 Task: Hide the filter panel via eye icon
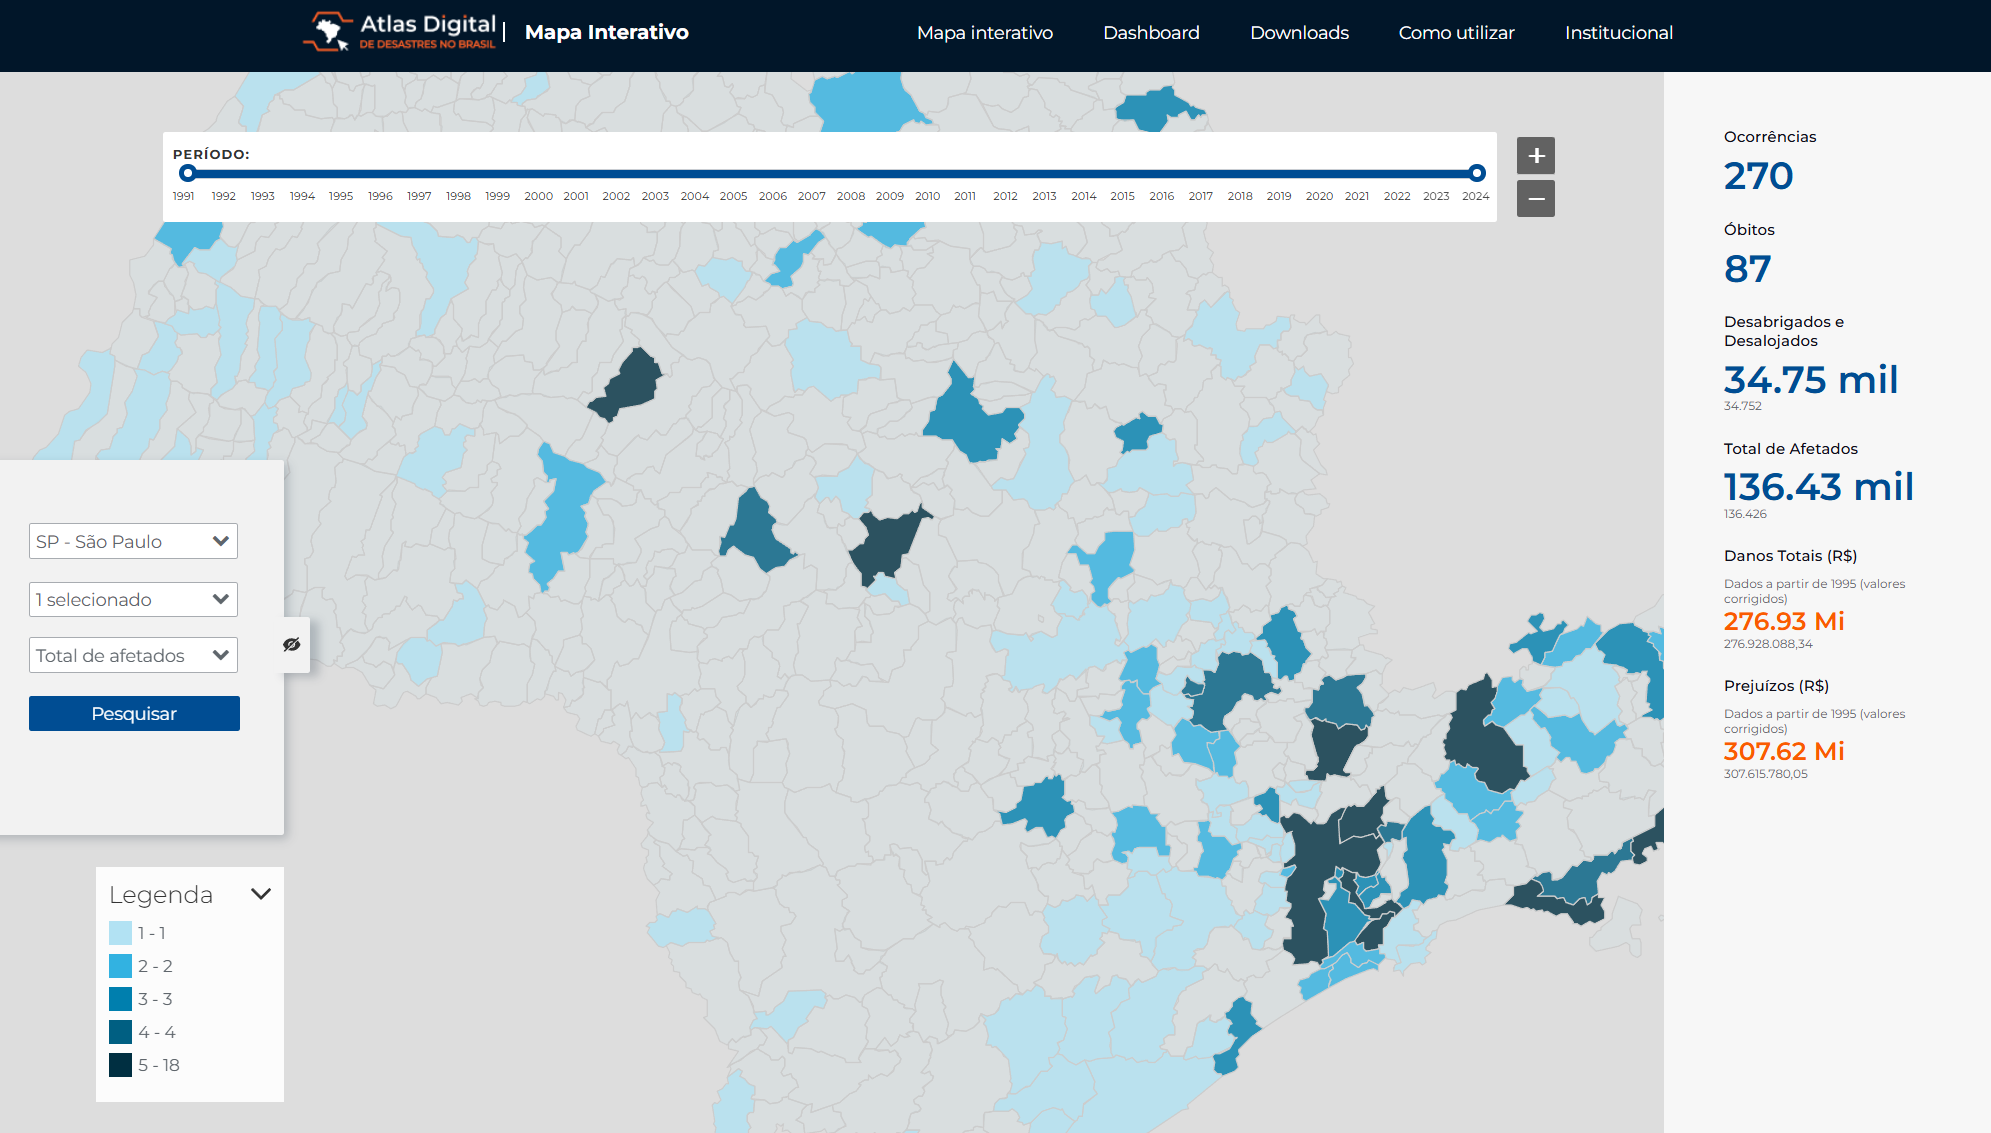(x=291, y=645)
